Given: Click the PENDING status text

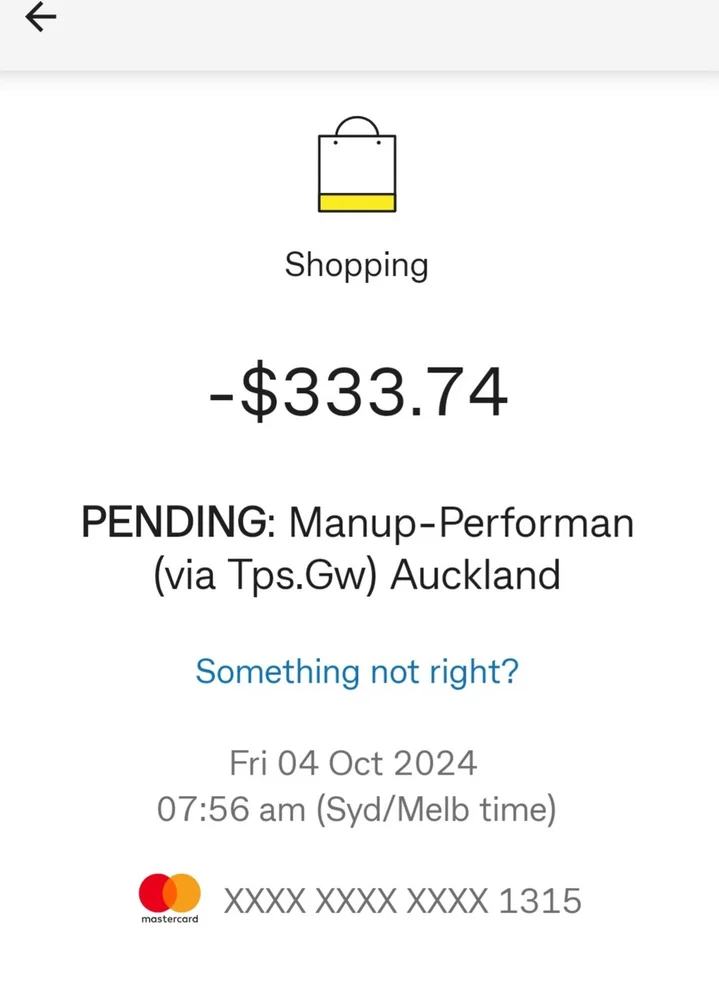Looking at the screenshot, I should coord(172,522).
